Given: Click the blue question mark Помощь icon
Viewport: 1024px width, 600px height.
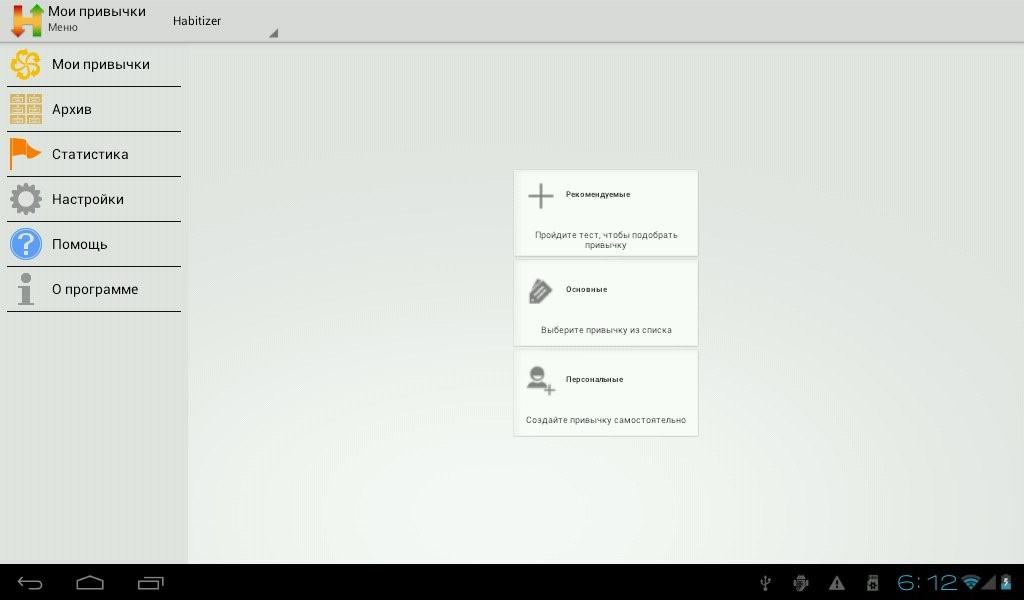Looking at the screenshot, I should tap(26, 244).
